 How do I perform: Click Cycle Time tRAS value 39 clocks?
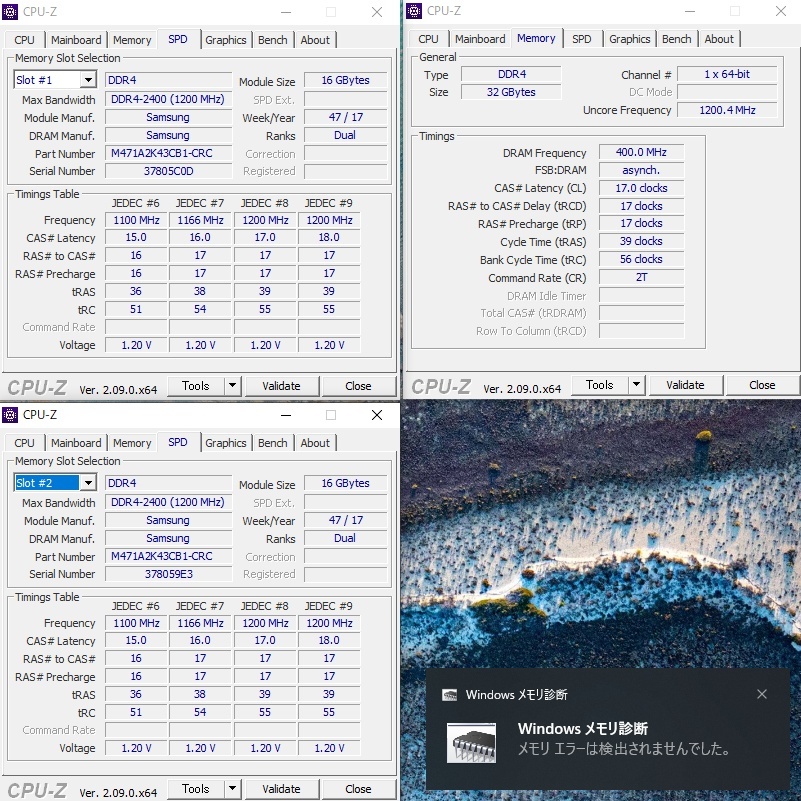[642, 241]
